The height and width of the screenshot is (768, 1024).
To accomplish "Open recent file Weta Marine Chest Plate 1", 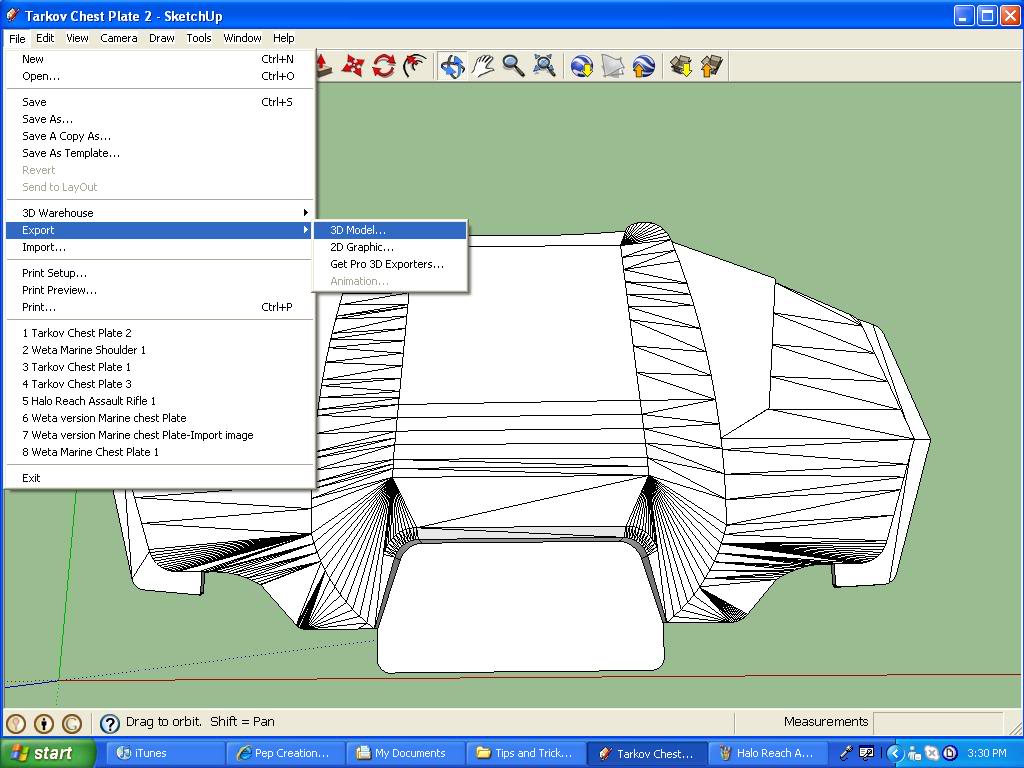I will pyautogui.click(x=159, y=452).
